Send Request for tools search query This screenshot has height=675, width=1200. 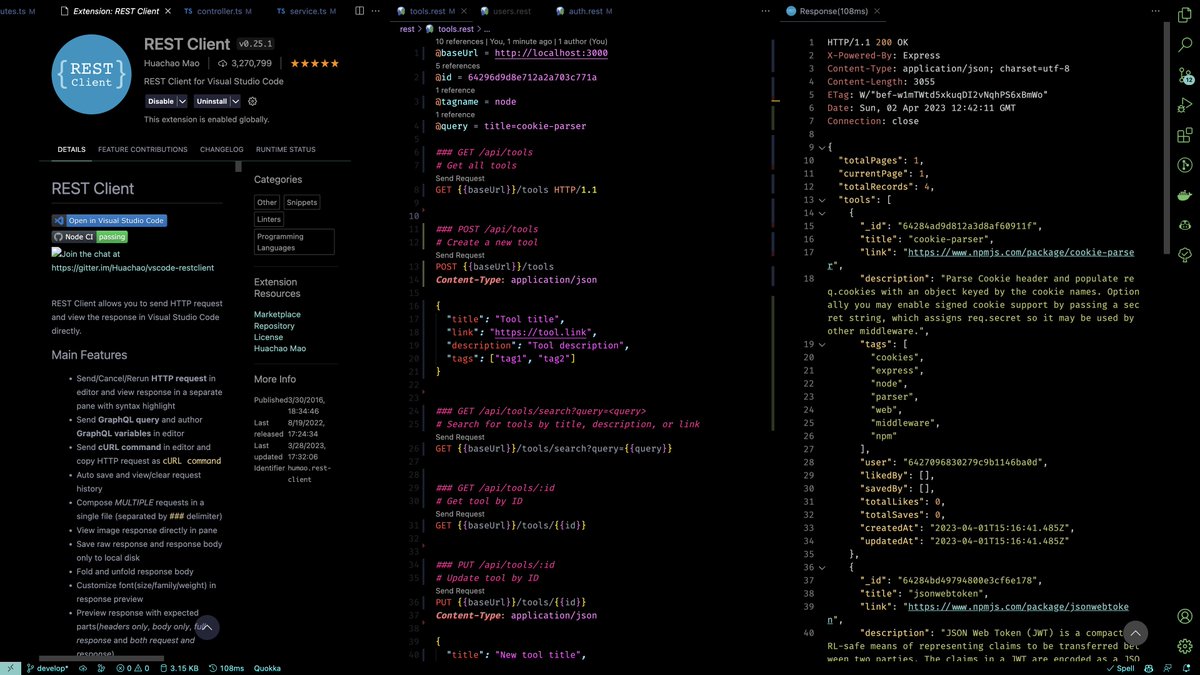pyautogui.click(x=460, y=437)
